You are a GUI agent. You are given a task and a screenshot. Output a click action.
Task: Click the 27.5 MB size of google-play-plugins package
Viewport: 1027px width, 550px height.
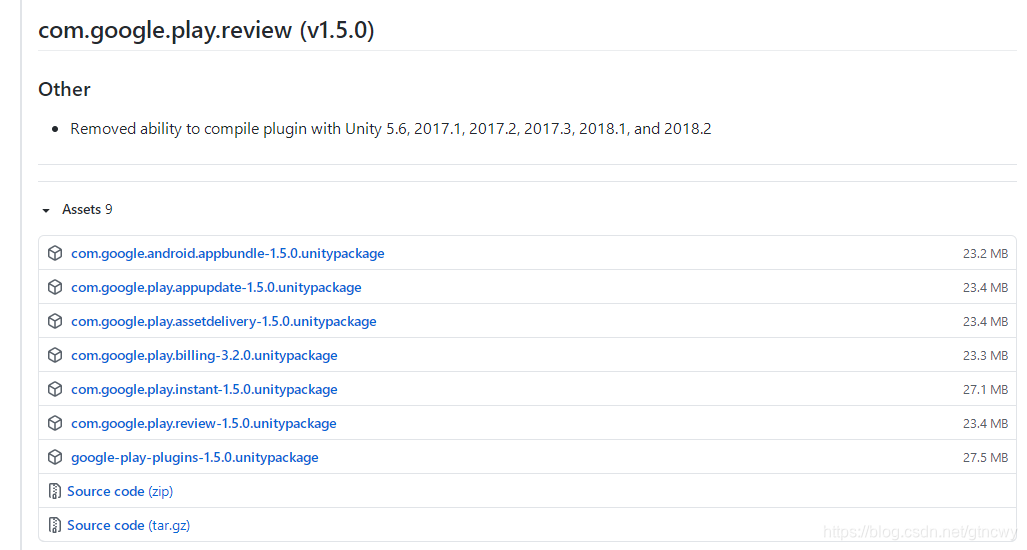985,458
